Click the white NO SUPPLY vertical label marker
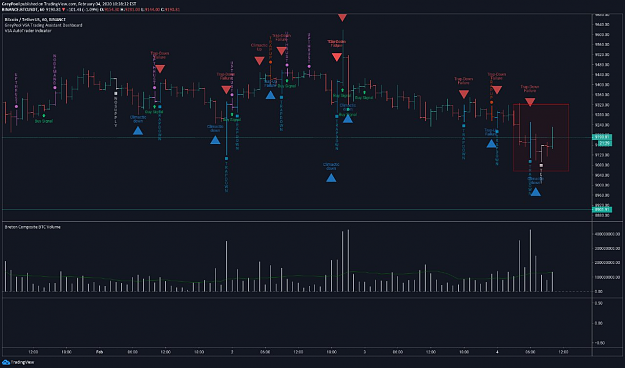The image size is (625, 368). 116,94
